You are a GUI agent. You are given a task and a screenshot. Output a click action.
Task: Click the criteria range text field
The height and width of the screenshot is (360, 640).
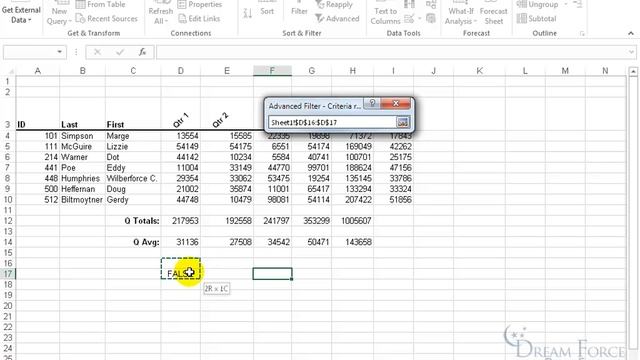[x=332, y=122]
